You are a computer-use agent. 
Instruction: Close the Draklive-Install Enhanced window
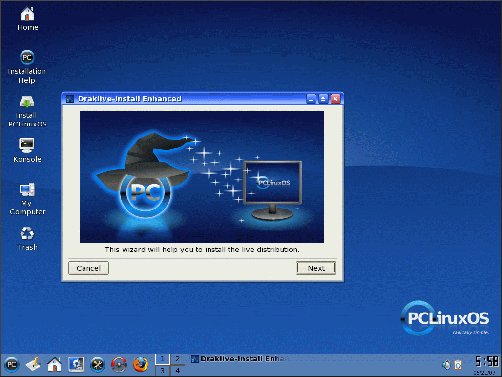pyautogui.click(x=335, y=99)
